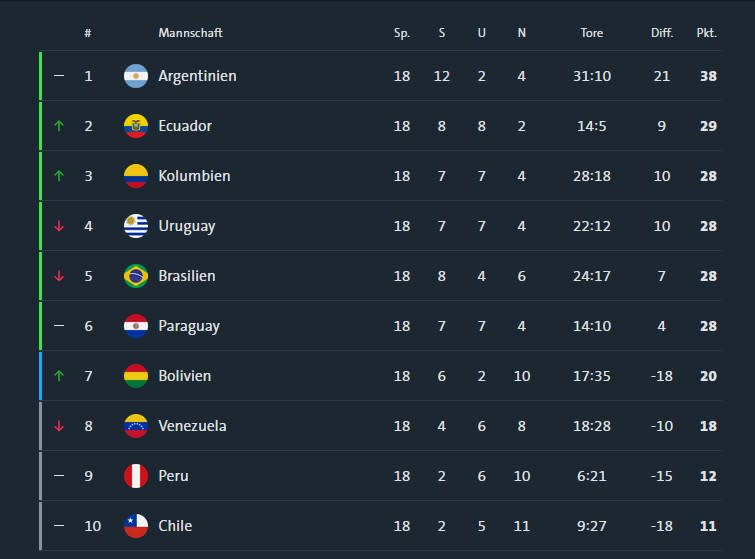This screenshot has height=559, width=755.
Task: Click the red down arrow beside Uruguay
Action: point(59,226)
